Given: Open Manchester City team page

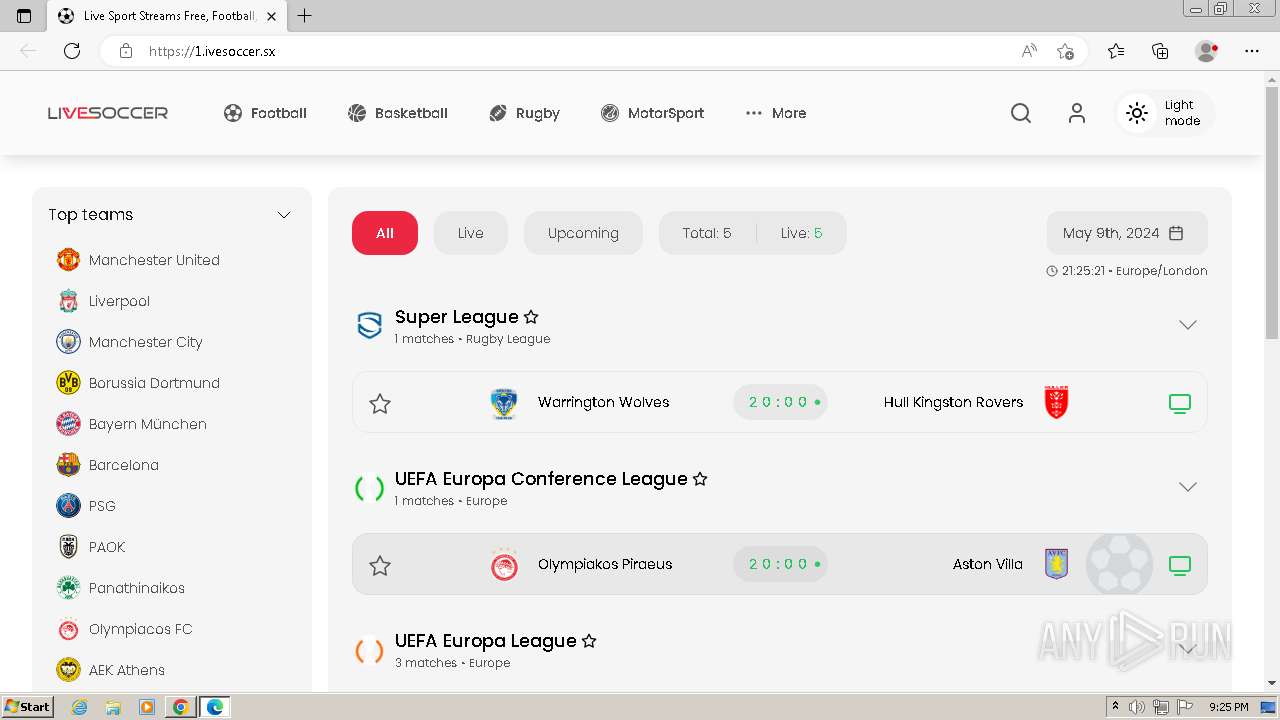Looking at the screenshot, I should pos(129,342).
